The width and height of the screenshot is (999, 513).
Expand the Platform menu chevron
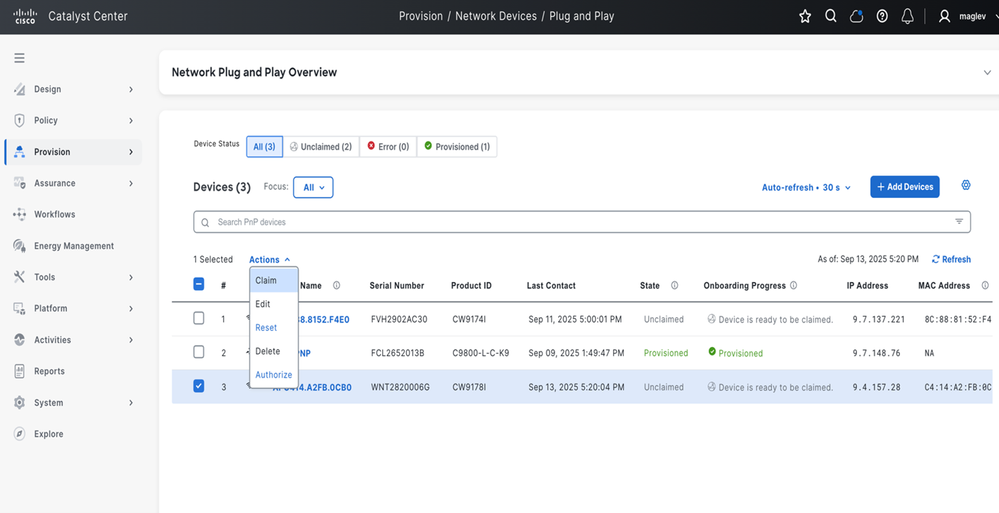(131, 308)
